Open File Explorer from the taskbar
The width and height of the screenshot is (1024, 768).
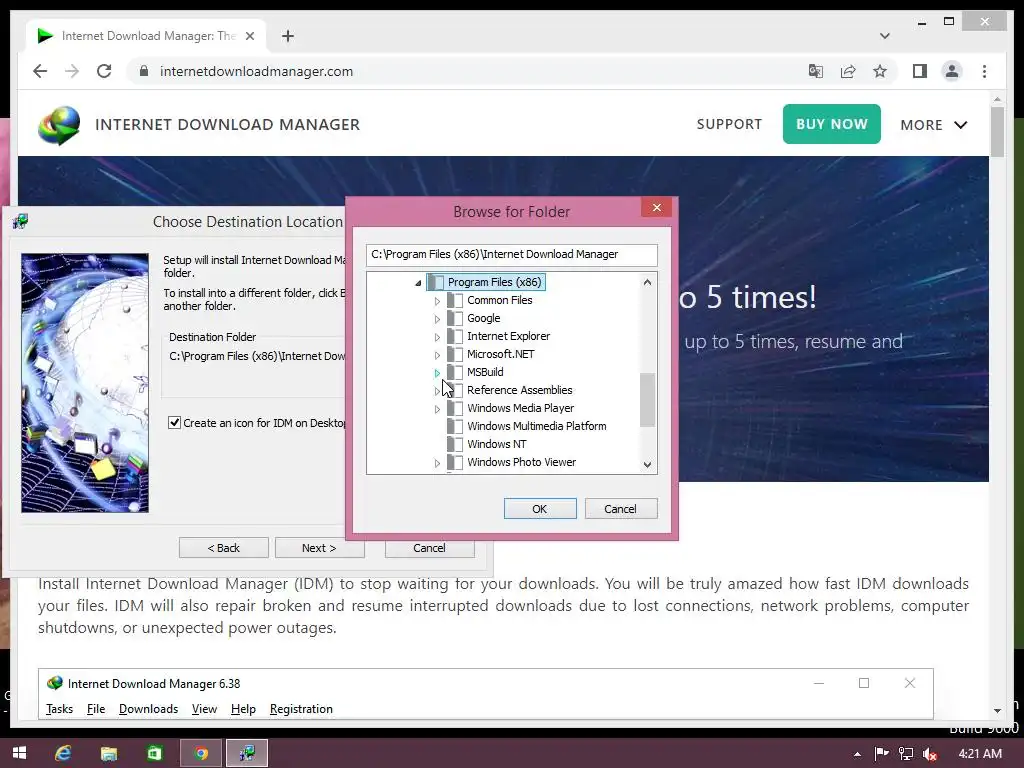point(108,753)
